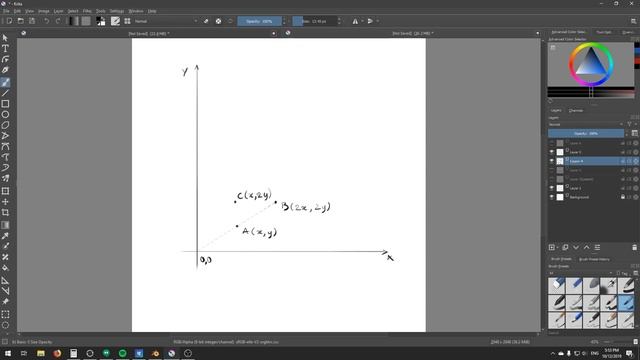640x360 pixels.
Task: Select the Move tool
Action: point(5,202)
